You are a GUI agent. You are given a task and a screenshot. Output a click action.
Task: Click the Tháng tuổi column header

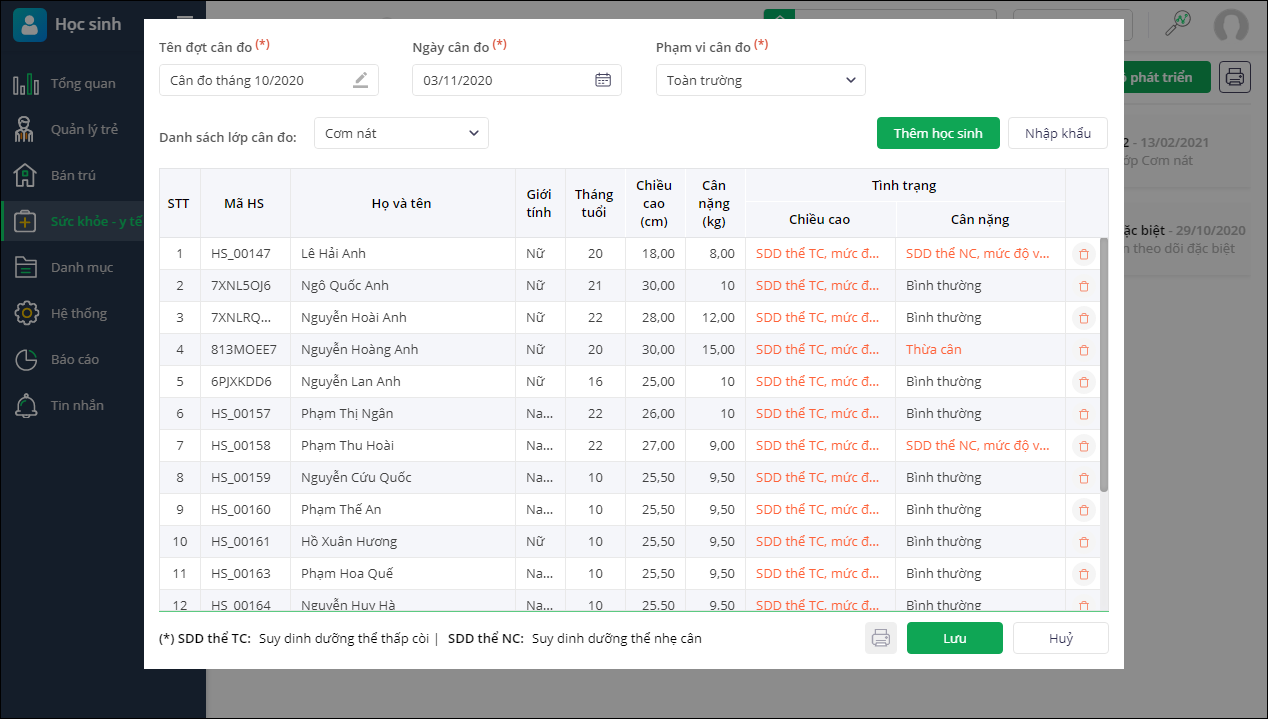pyautogui.click(x=596, y=203)
